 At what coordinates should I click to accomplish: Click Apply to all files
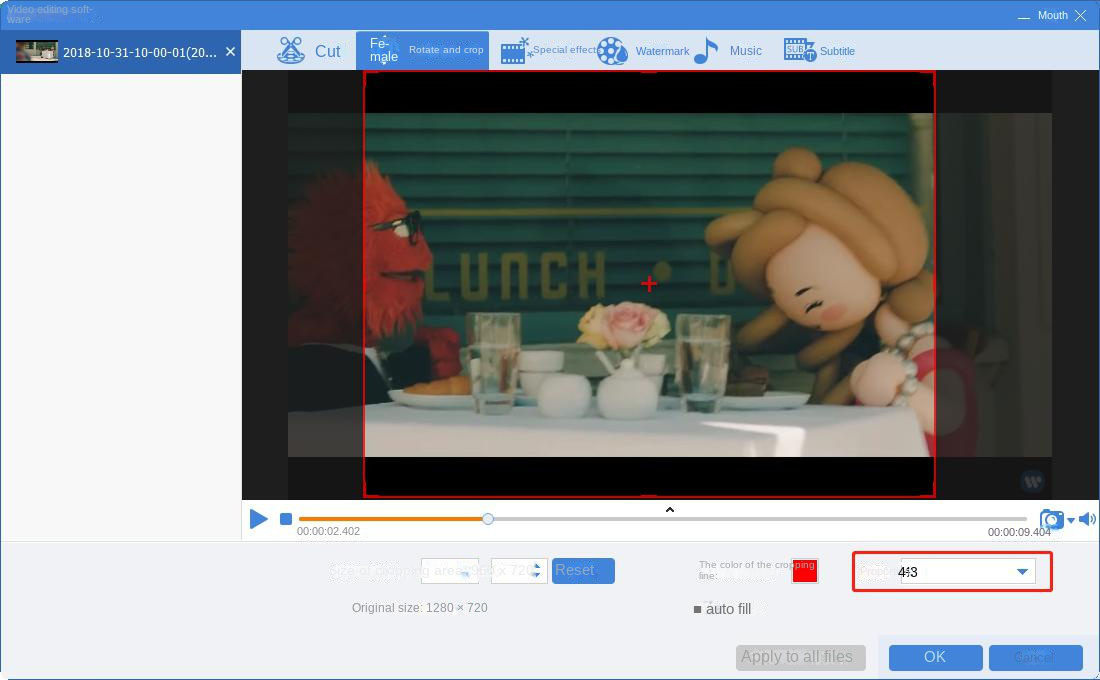800,658
